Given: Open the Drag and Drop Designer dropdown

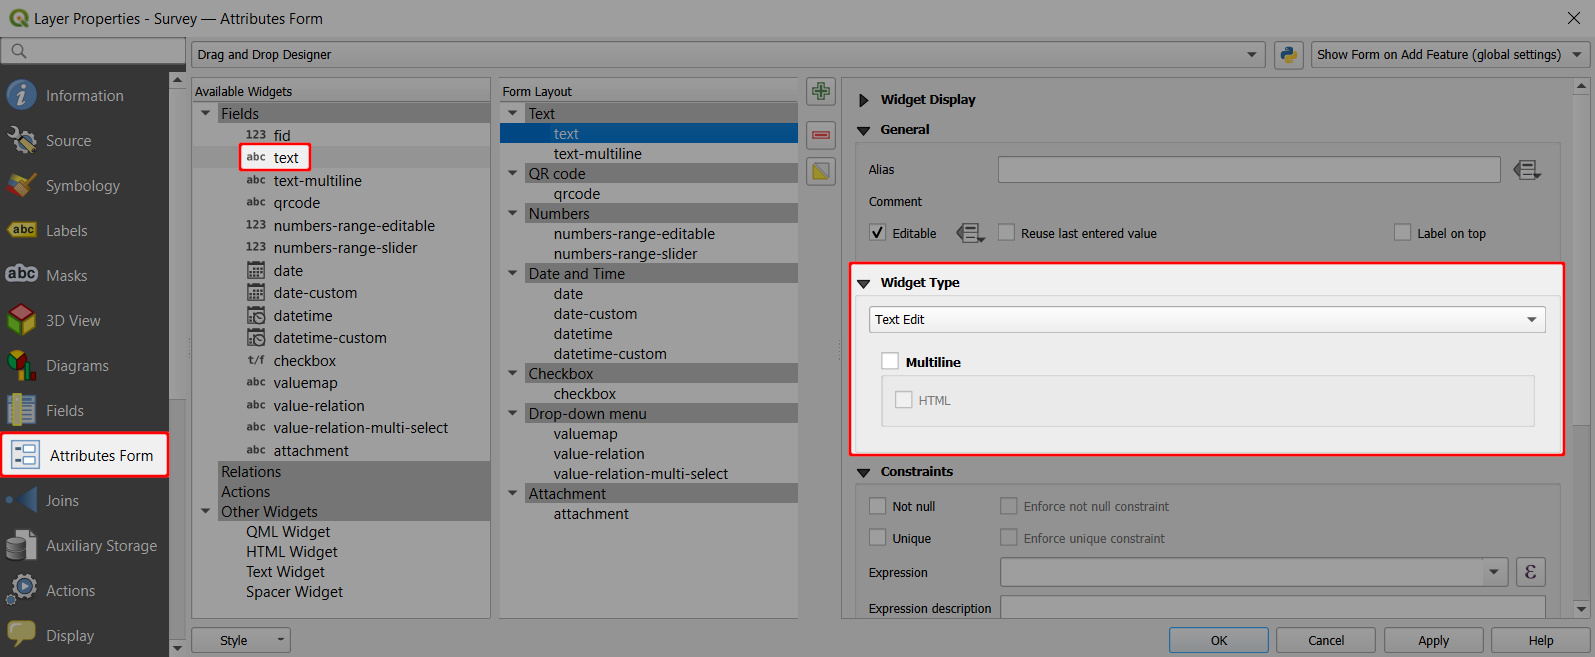Looking at the screenshot, I should tap(728, 55).
